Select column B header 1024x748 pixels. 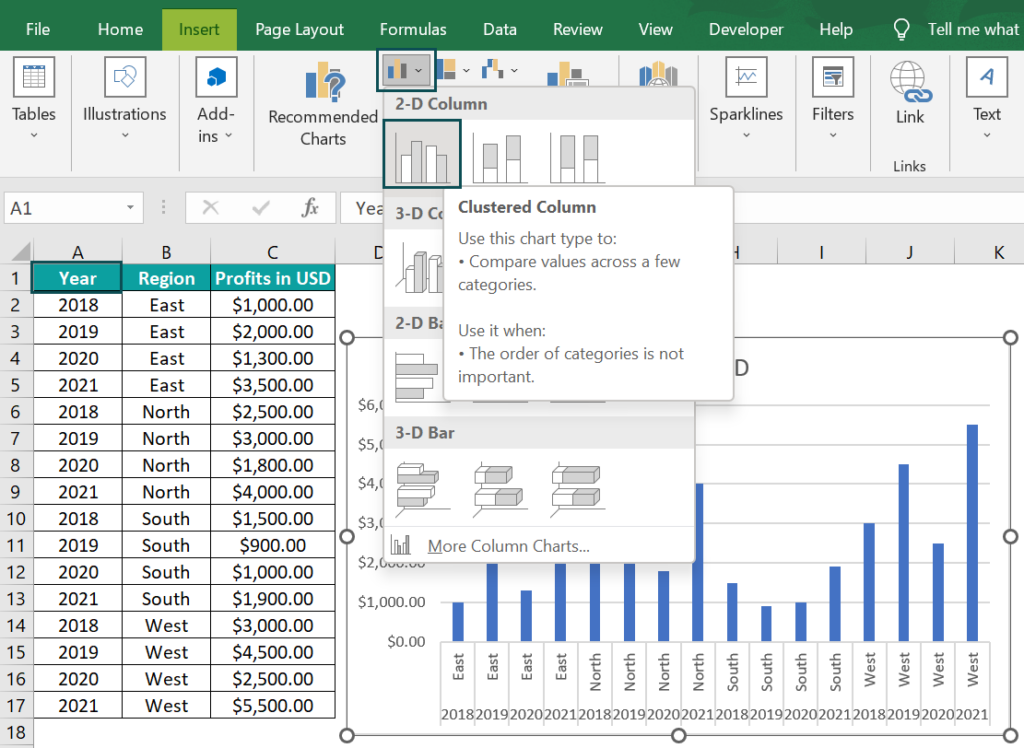point(166,252)
